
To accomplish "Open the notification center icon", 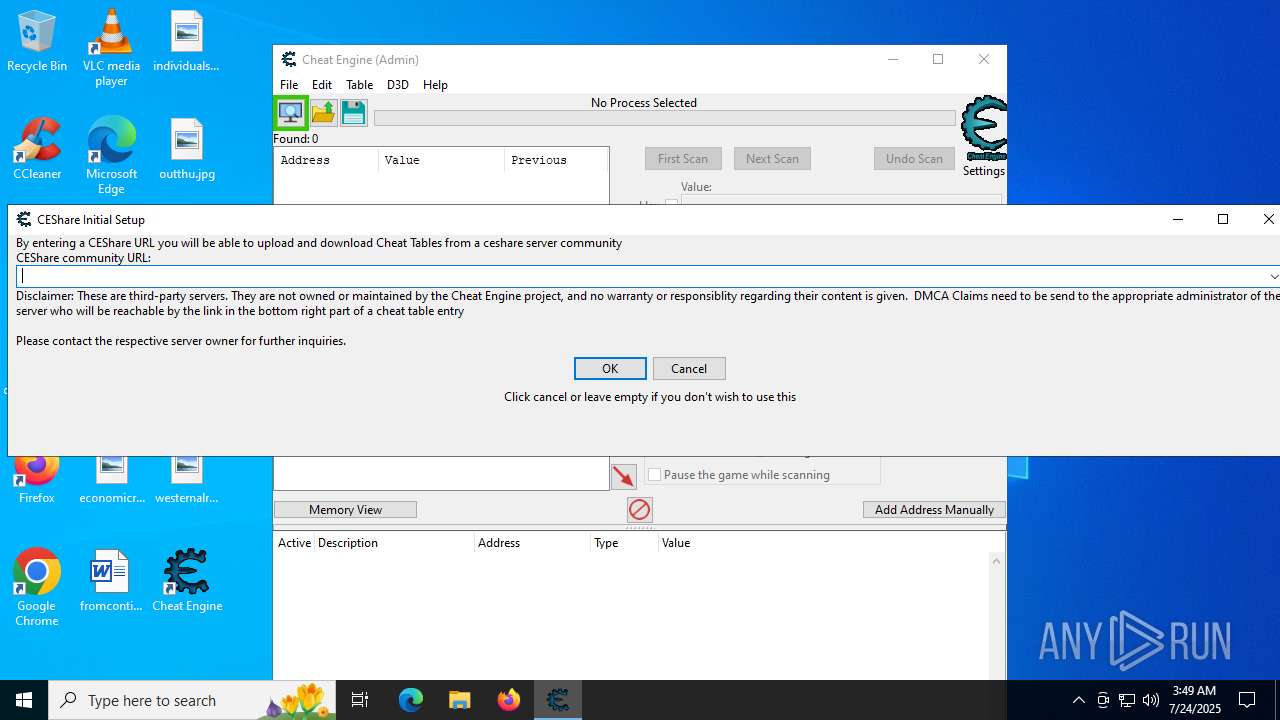I will (1247, 700).
